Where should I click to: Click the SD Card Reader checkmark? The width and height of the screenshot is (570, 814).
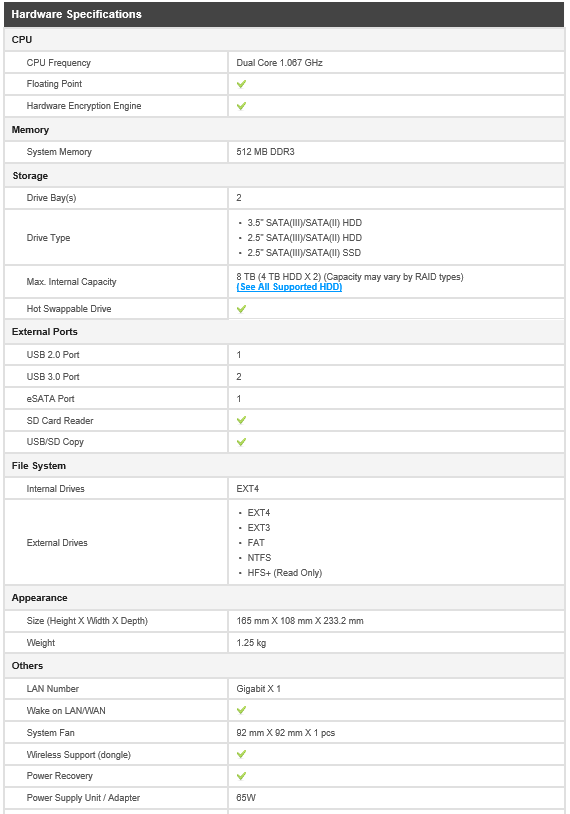click(x=241, y=420)
